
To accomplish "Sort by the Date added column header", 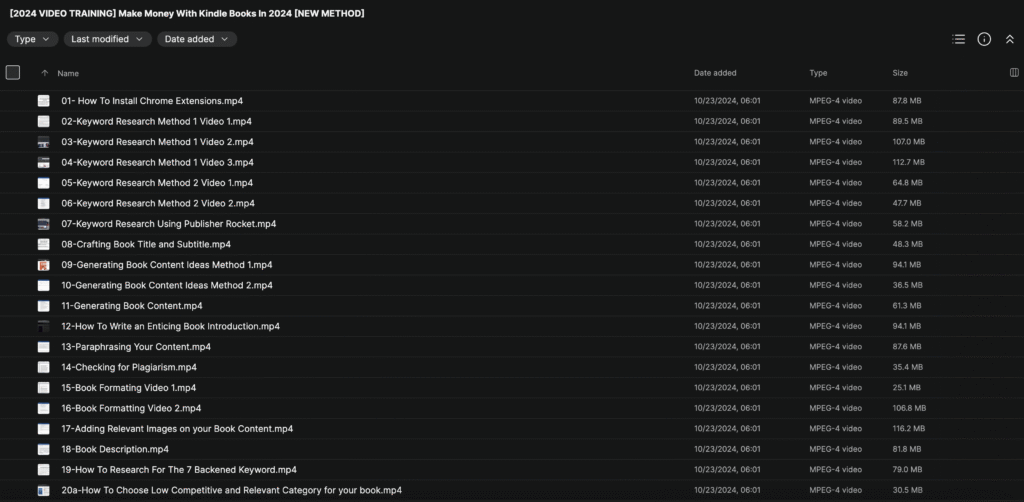I will pyautogui.click(x=715, y=73).
